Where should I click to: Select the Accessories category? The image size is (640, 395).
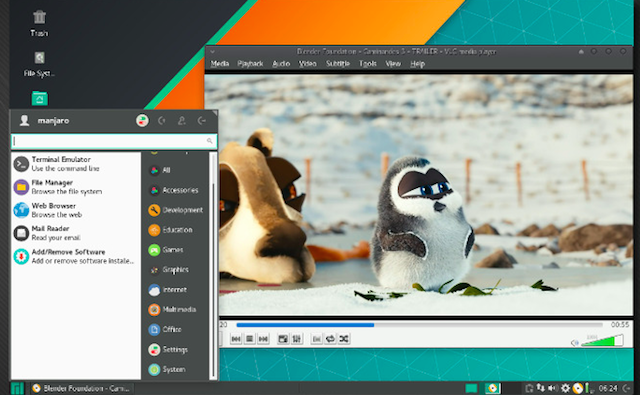click(x=176, y=190)
